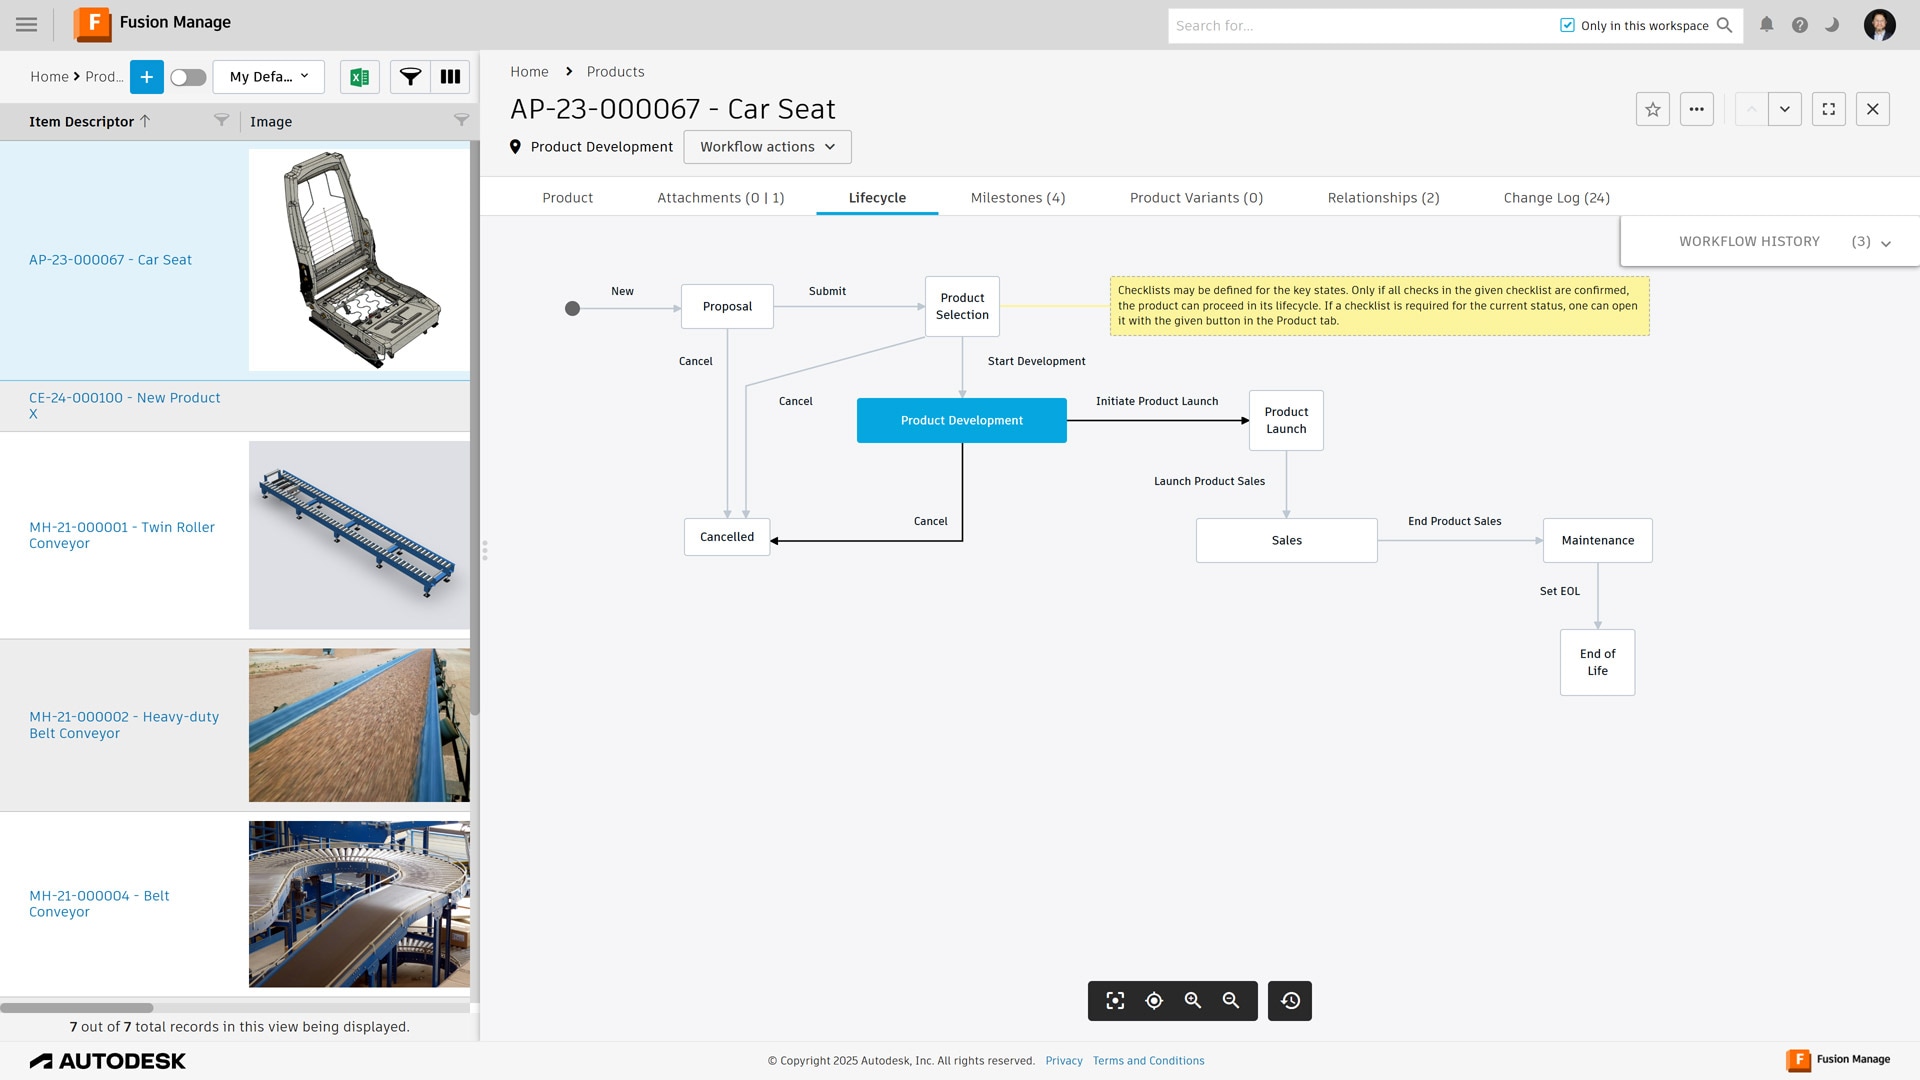The height and width of the screenshot is (1080, 1920).
Task: Zoom in on the workflow diagram
Action: [x=1192, y=1001]
